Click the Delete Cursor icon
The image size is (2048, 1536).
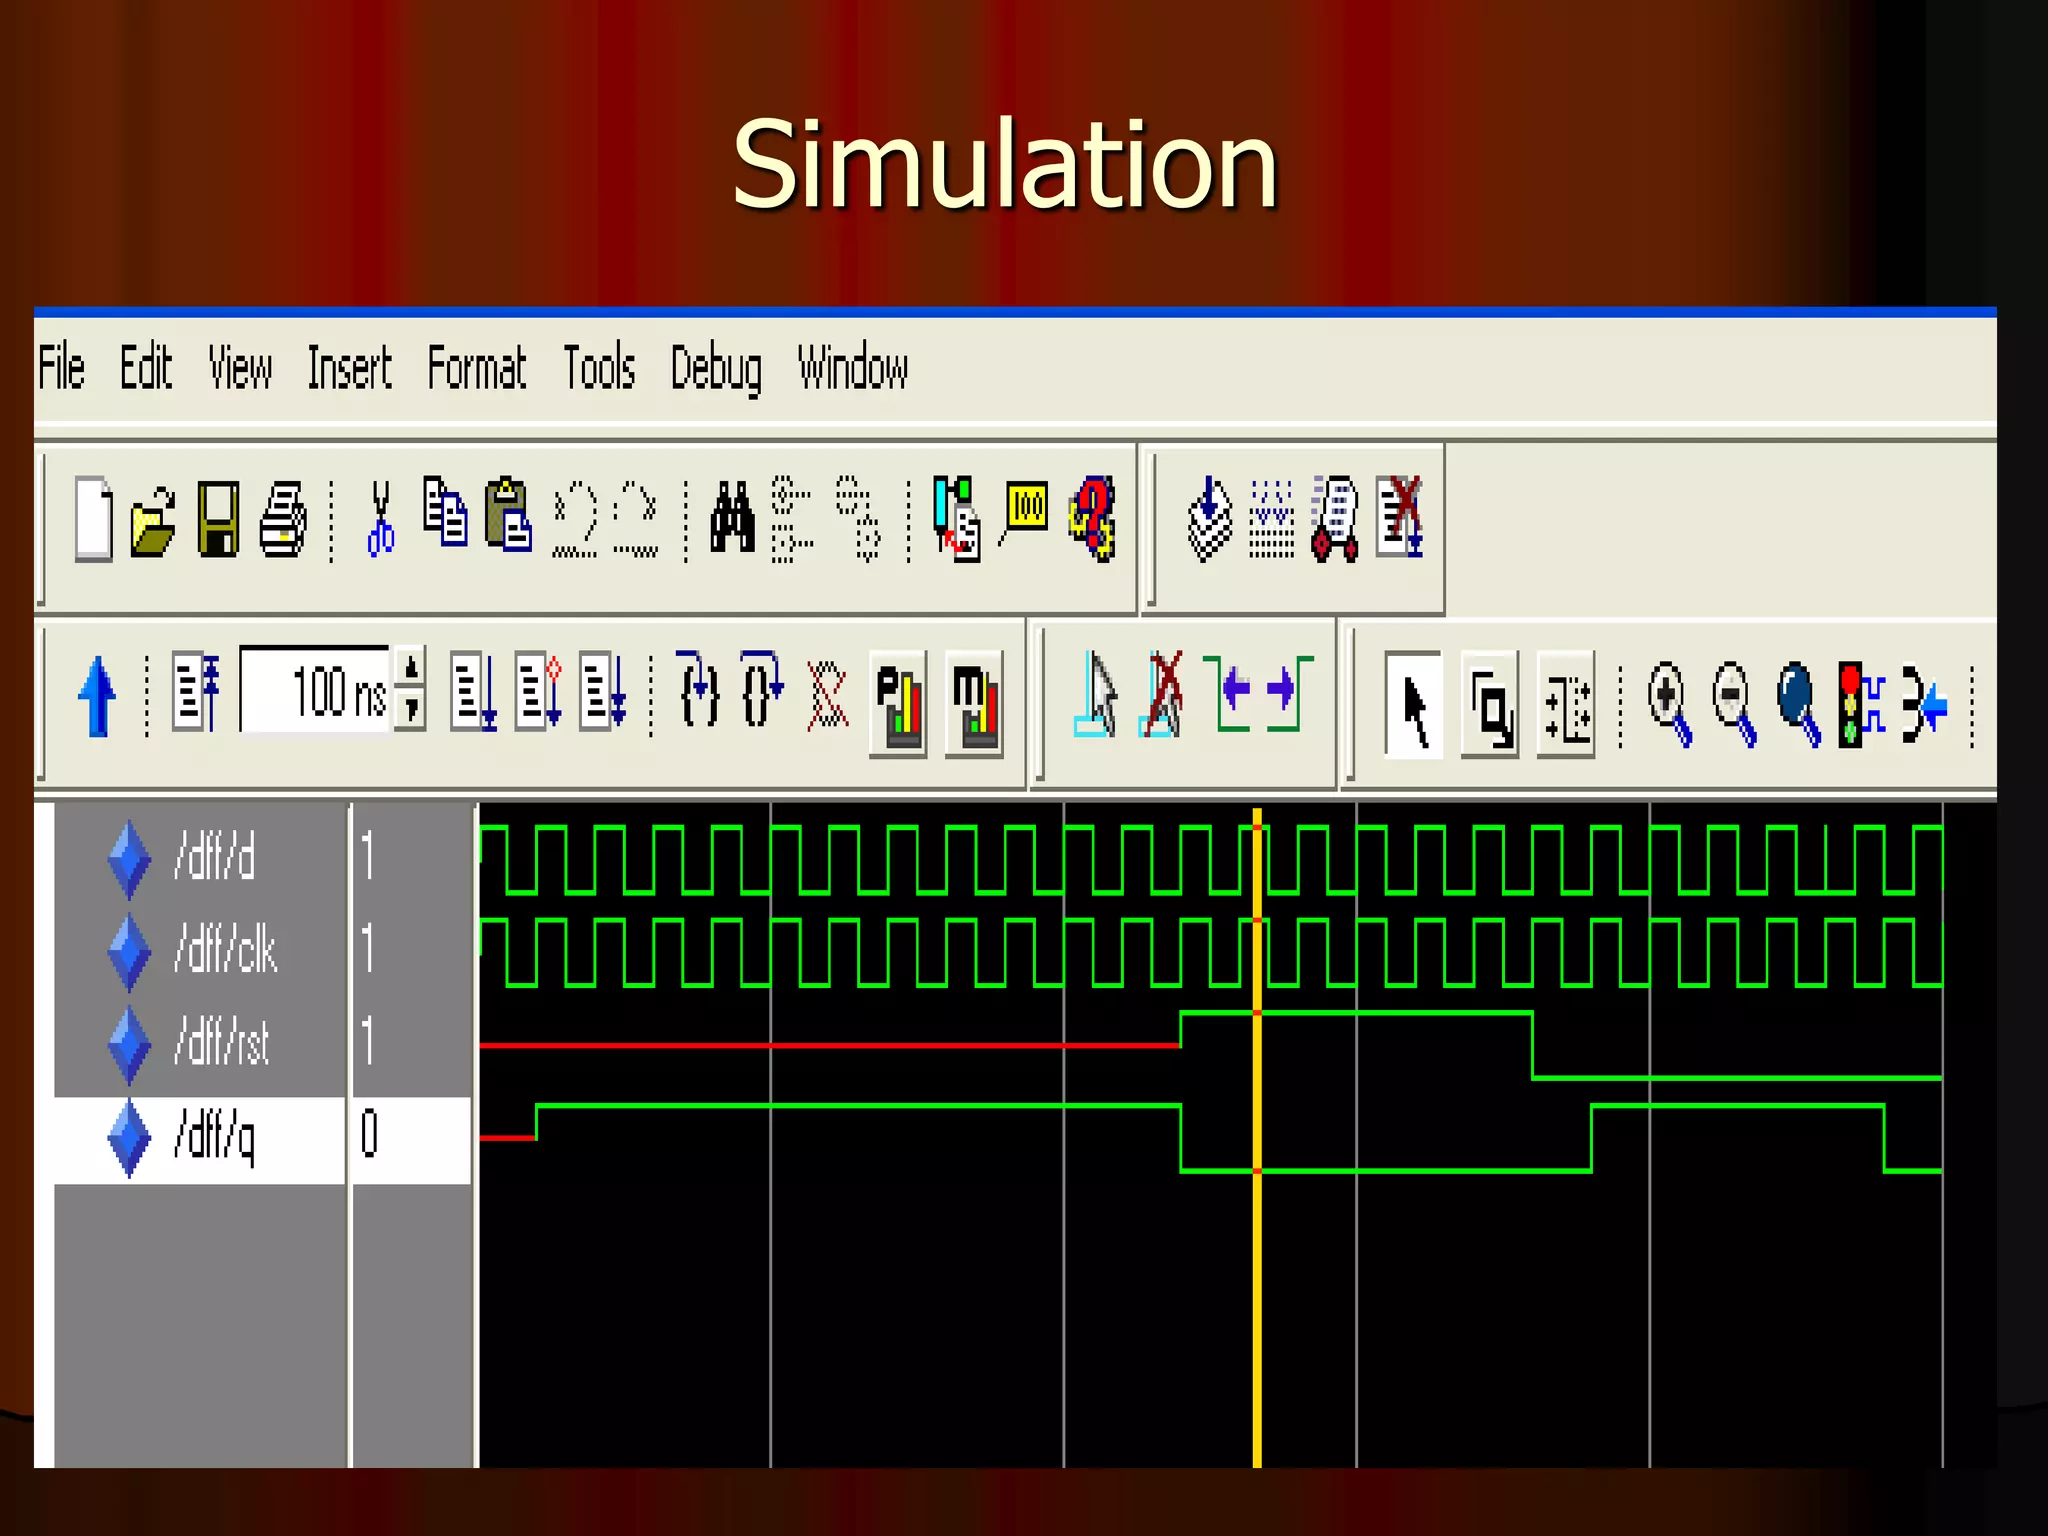(x=1162, y=694)
